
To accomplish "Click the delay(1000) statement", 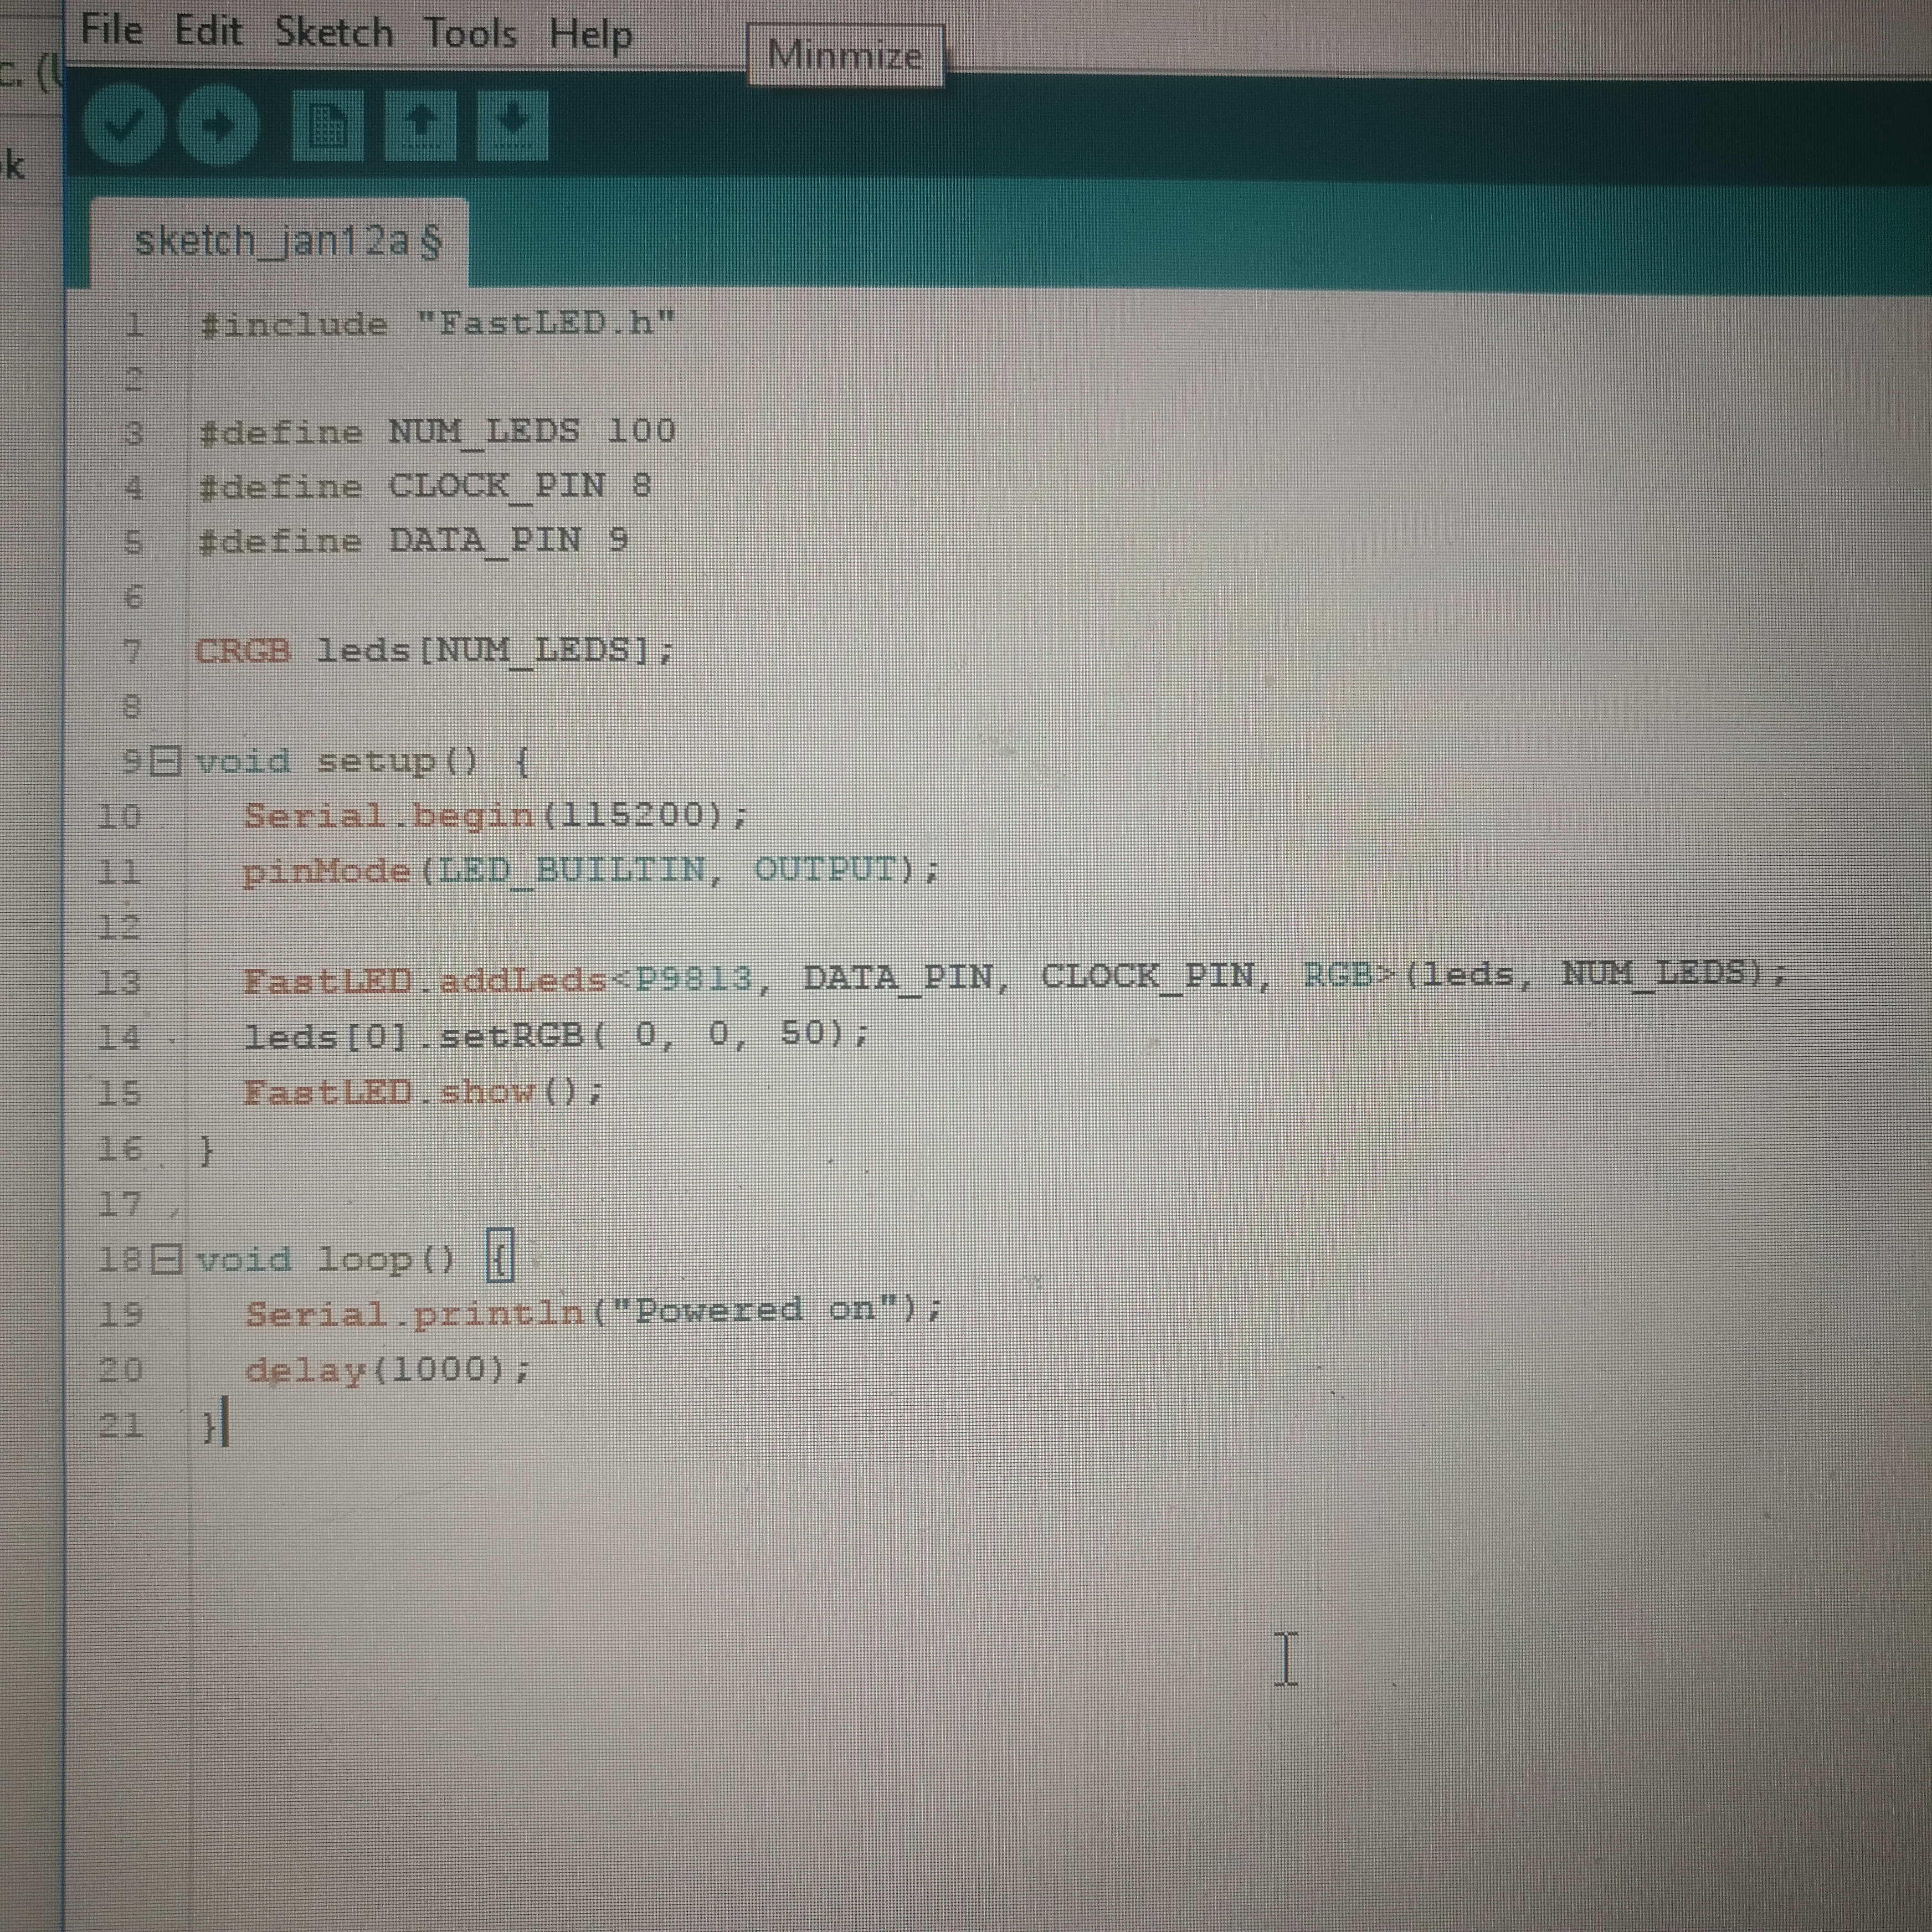I will pyautogui.click(x=388, y=1369).
